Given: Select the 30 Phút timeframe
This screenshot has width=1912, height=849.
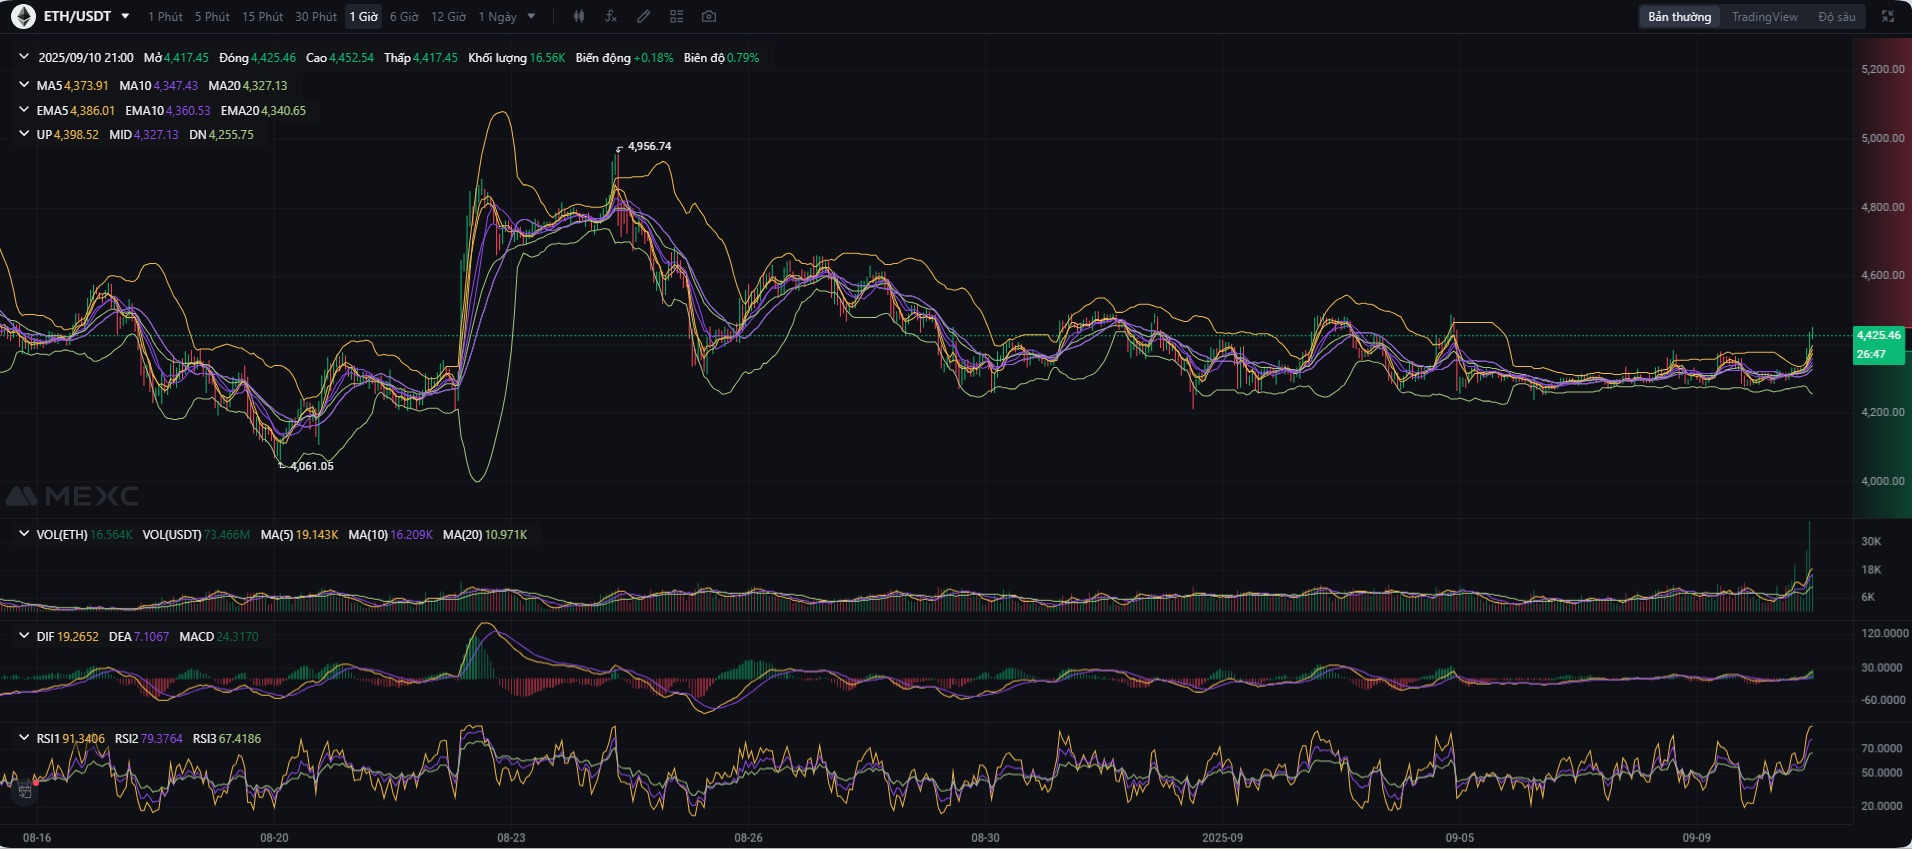Looking at the screenshot, I should point(316,17).
